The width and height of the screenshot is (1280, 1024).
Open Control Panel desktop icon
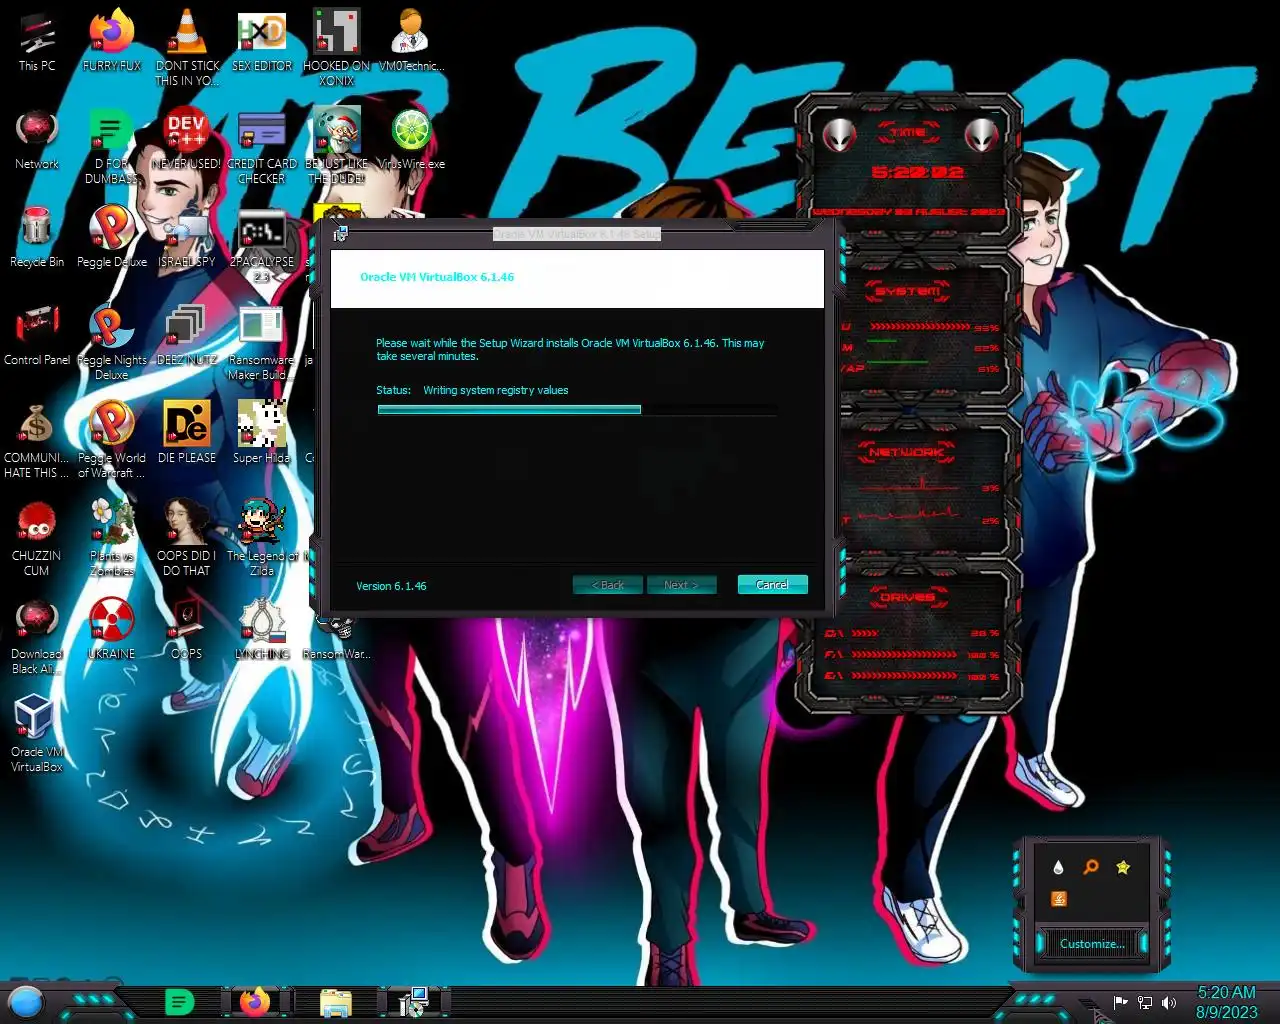pos(37,335)
